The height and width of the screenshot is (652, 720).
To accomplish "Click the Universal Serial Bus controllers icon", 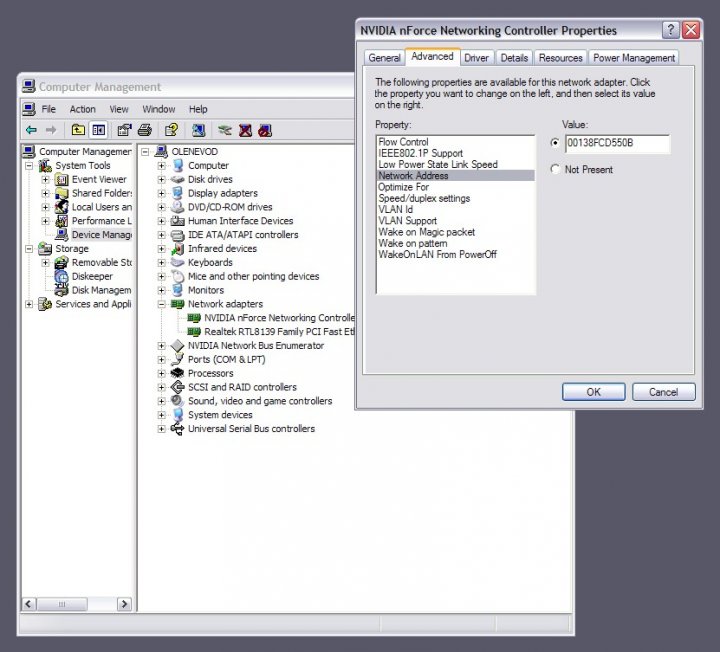I will pos(177,428).
